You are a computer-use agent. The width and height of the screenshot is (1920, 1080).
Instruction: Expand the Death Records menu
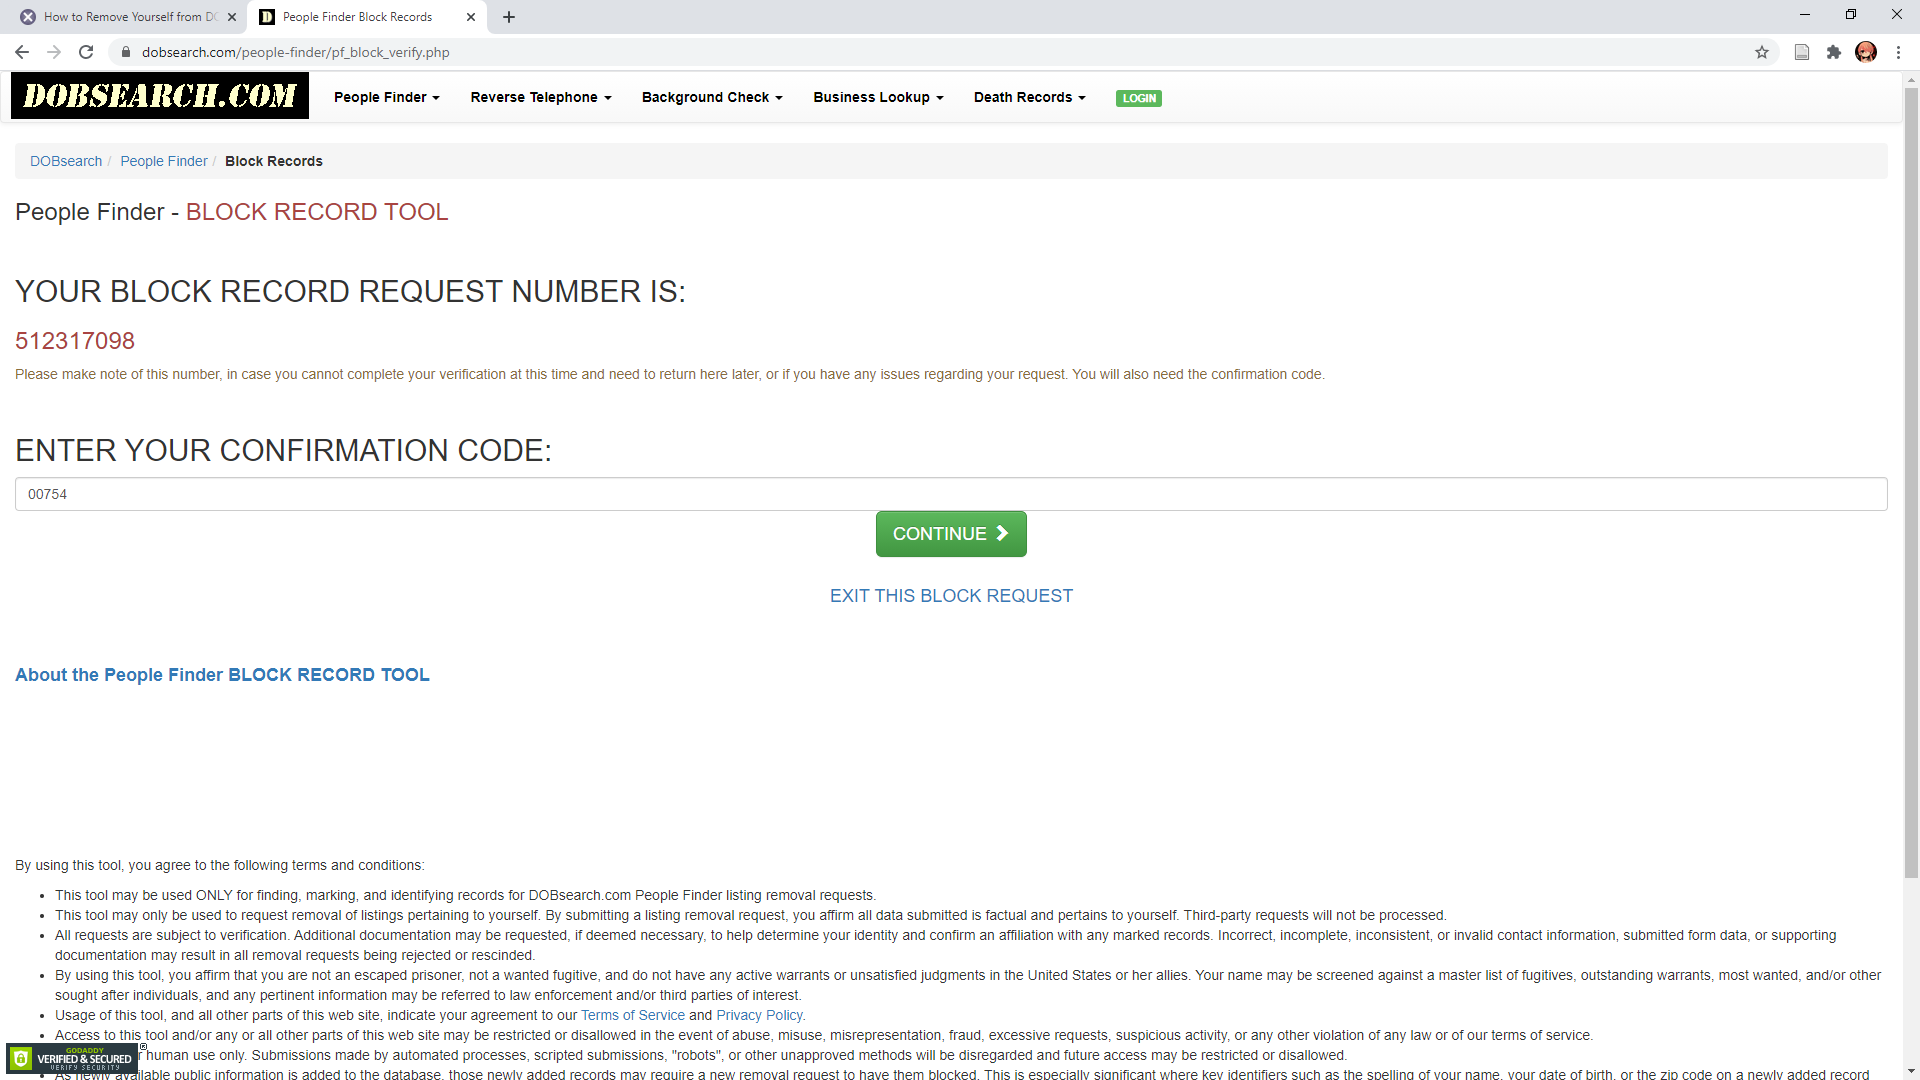coord(1030,97)
